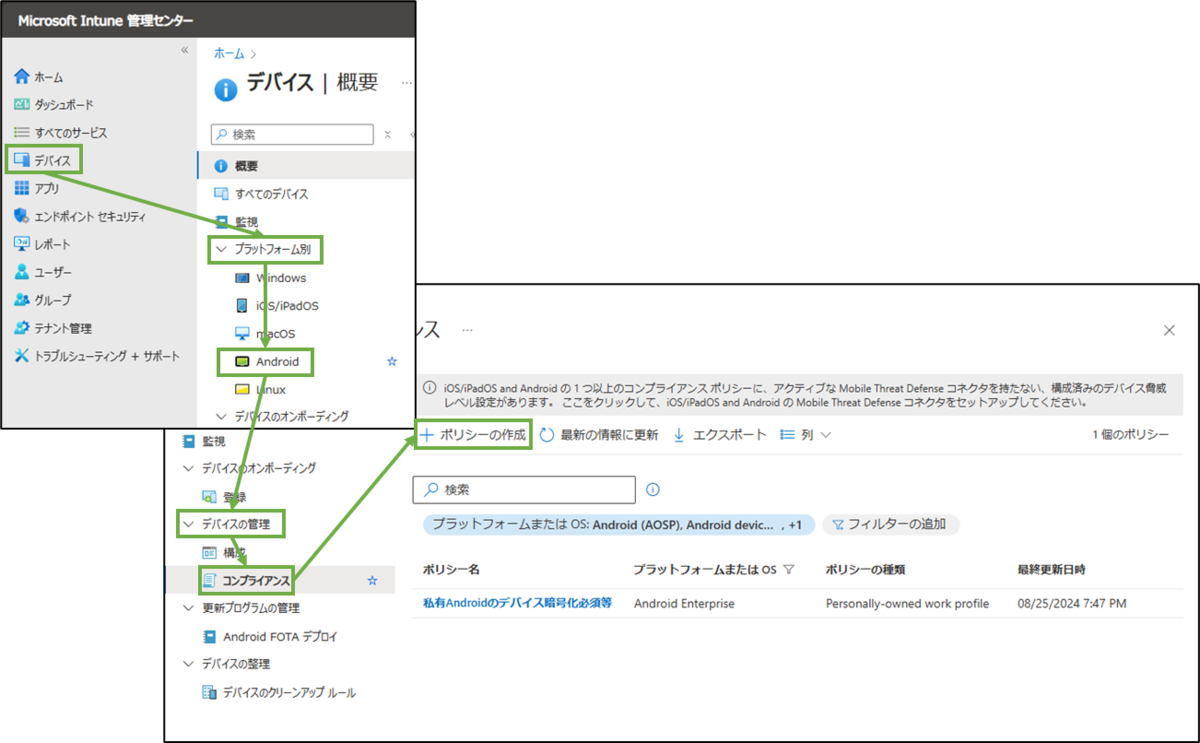Image resolution: width=1200 pixels, height=743 pixels.
Task: Click the policy search field
Action: pos(524,490)
